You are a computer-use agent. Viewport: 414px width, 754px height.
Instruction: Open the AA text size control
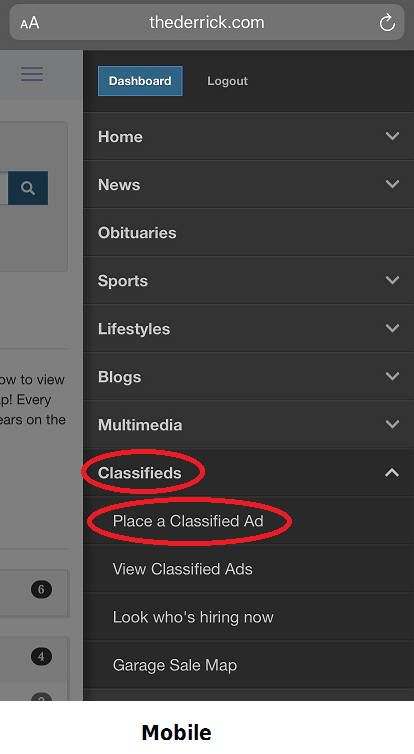tap(29, 23)
